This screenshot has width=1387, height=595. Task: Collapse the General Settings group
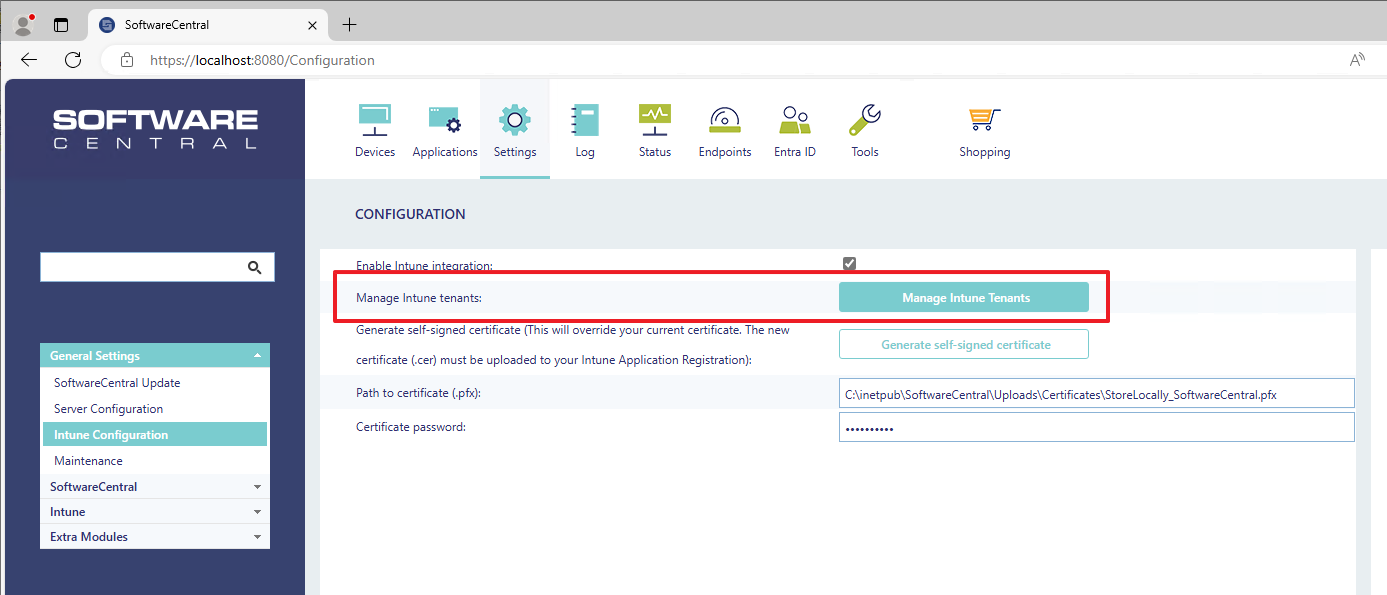[155, 356]
